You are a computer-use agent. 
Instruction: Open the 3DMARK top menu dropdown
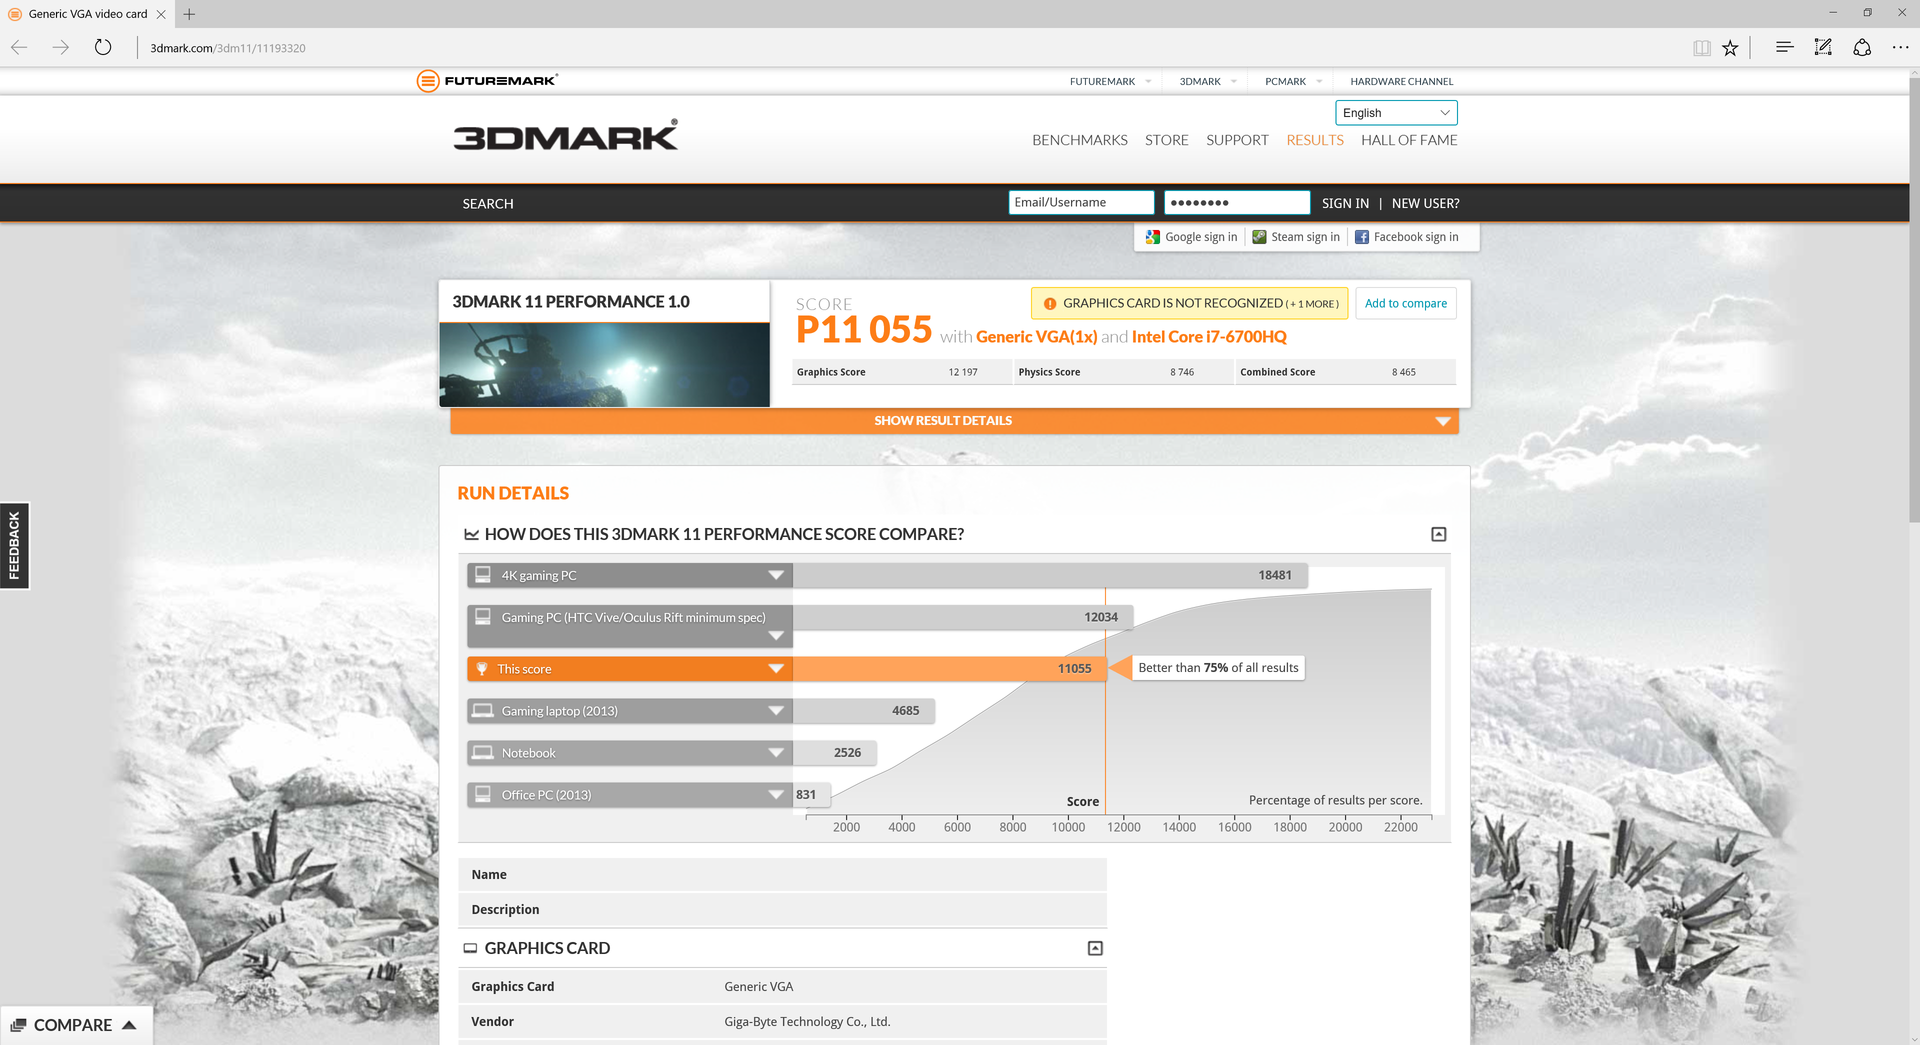click(x=1208, y=82)
